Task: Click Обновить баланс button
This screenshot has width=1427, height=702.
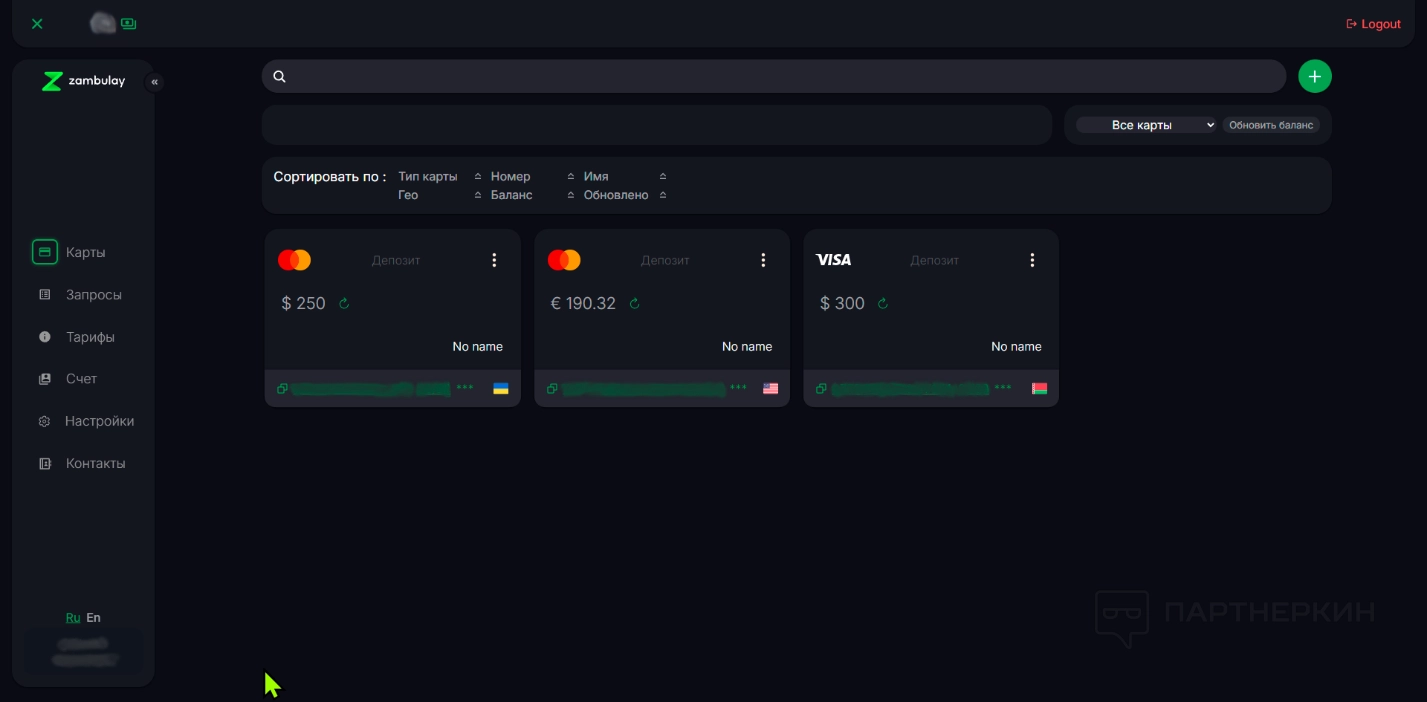Action: (1271, 125)
